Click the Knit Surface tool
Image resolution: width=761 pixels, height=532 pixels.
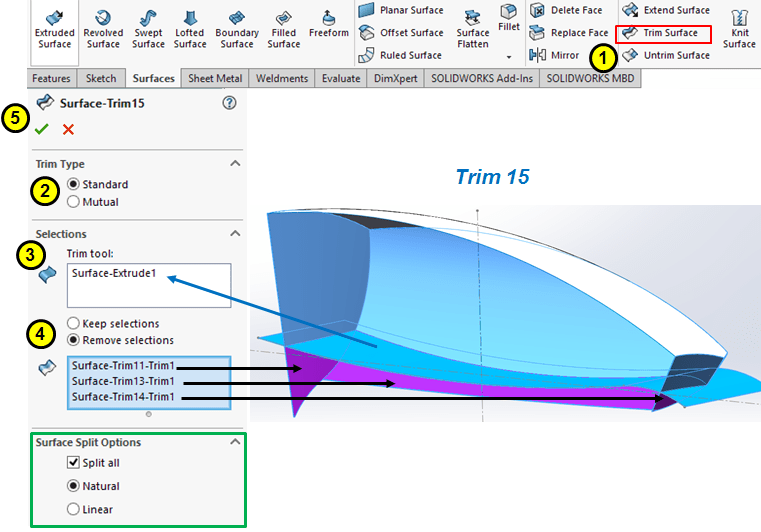click(x=739, y=28)
